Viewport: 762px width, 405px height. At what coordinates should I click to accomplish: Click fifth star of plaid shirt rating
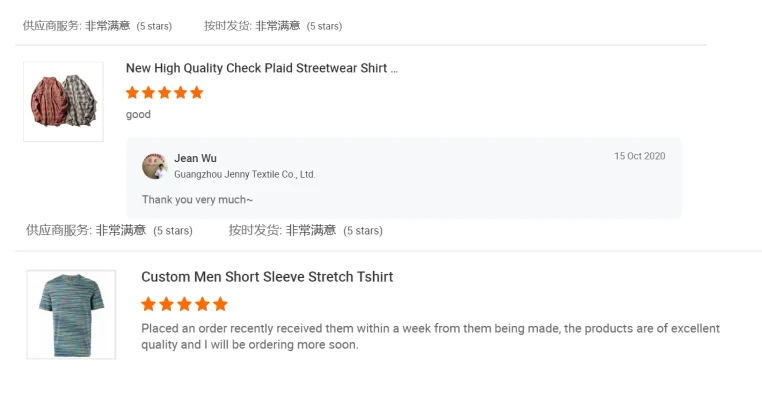[197, 93]
